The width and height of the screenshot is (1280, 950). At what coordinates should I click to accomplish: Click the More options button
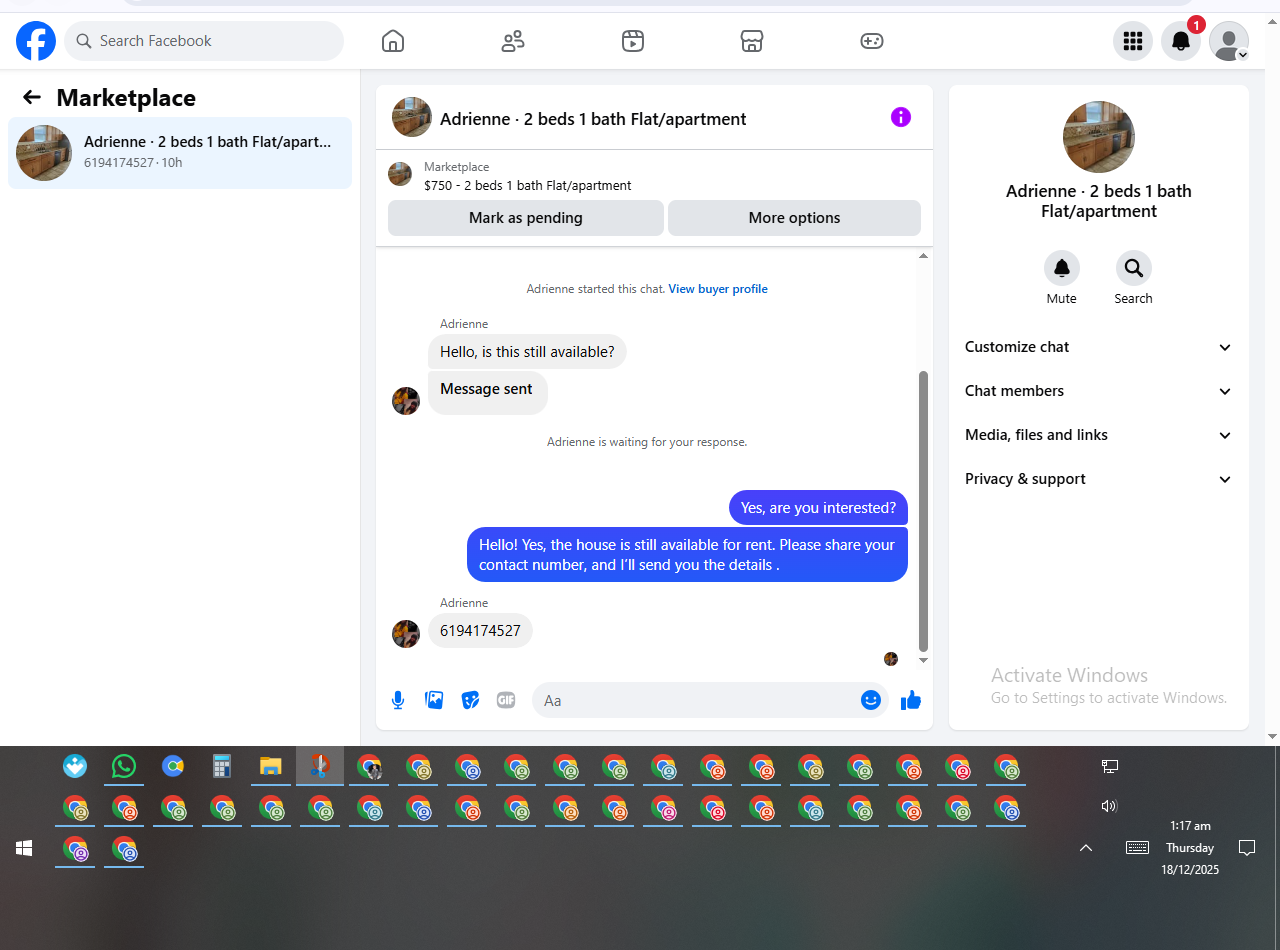click(794, 218)
